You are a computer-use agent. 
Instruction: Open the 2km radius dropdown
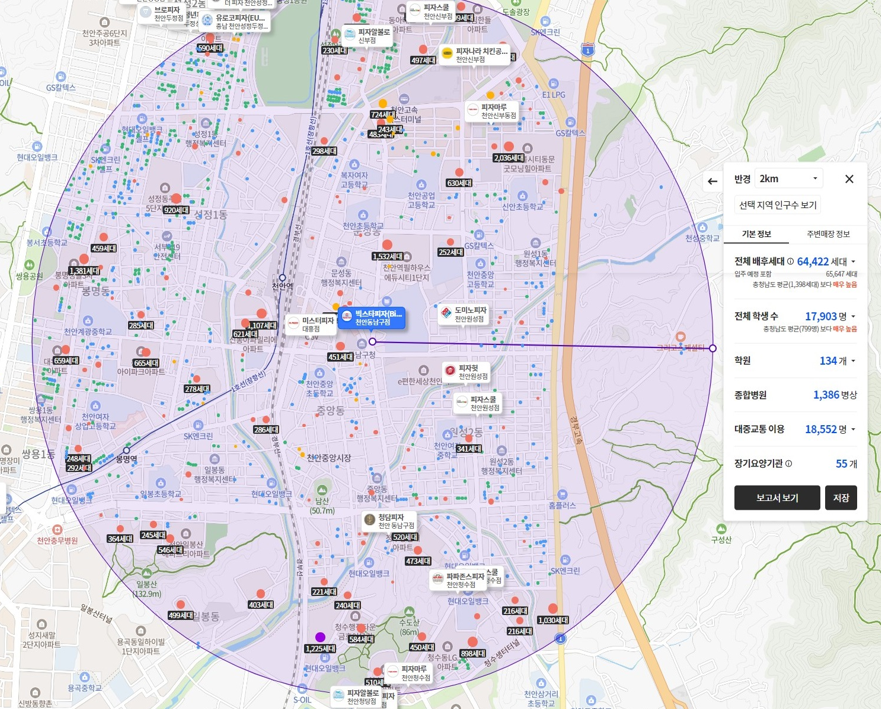point(788,179)
